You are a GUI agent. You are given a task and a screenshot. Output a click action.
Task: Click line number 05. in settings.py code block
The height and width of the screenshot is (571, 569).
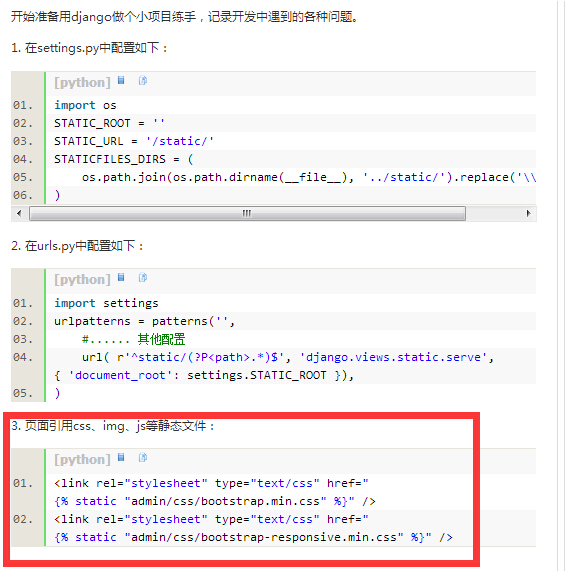[23, 177]
